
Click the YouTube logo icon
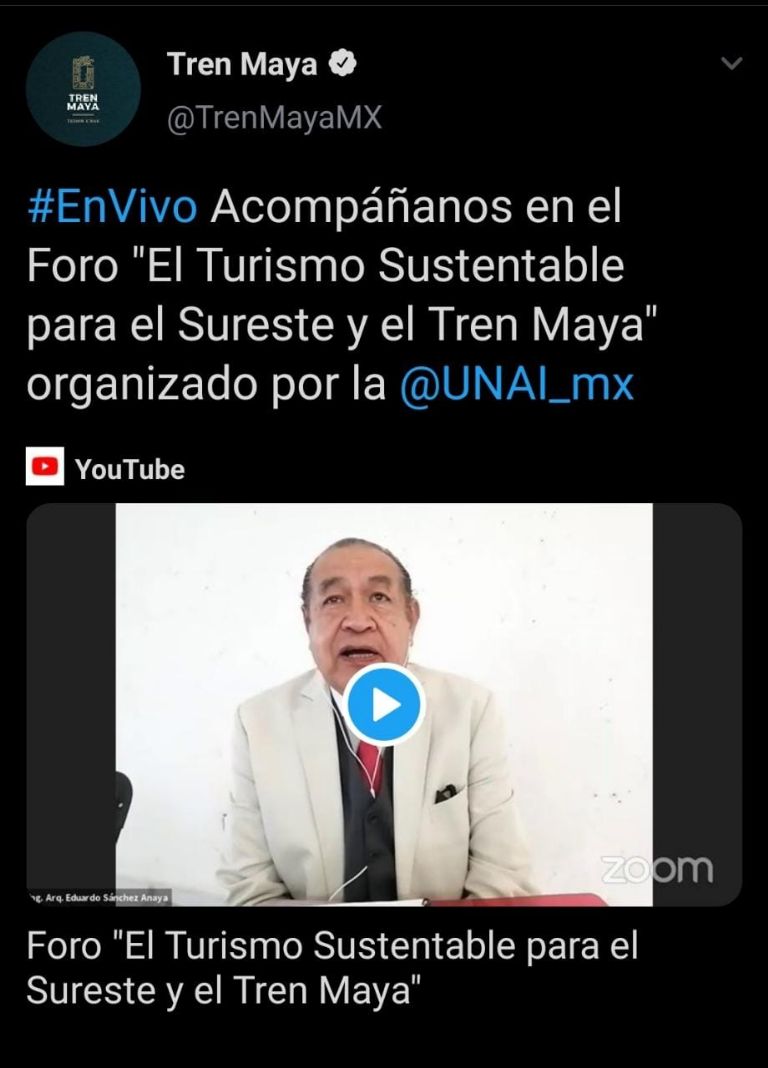click(45, 466)
